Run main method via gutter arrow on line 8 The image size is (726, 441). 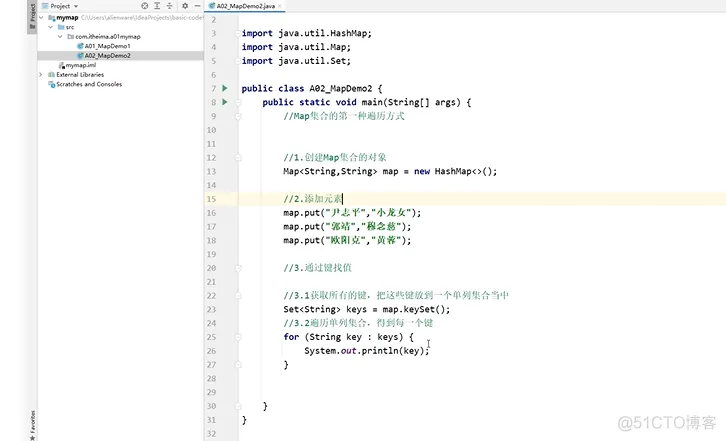click(225, 102)
